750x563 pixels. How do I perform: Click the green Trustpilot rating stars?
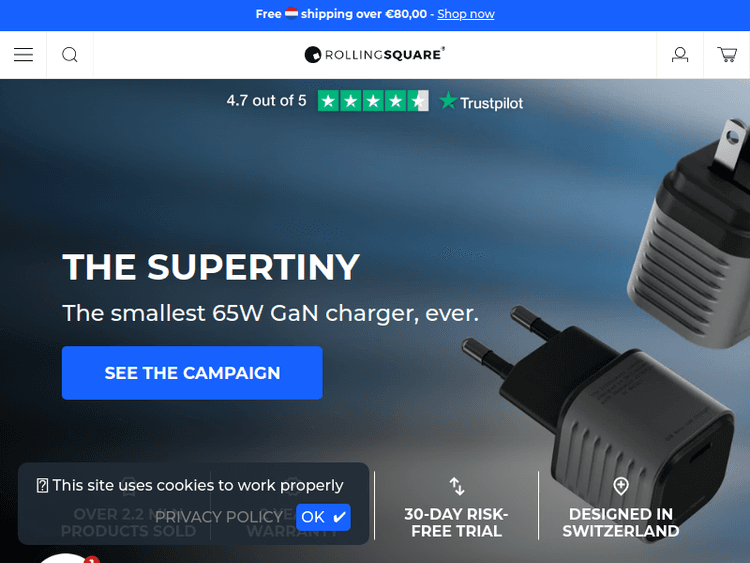click(x=373, y=101)
